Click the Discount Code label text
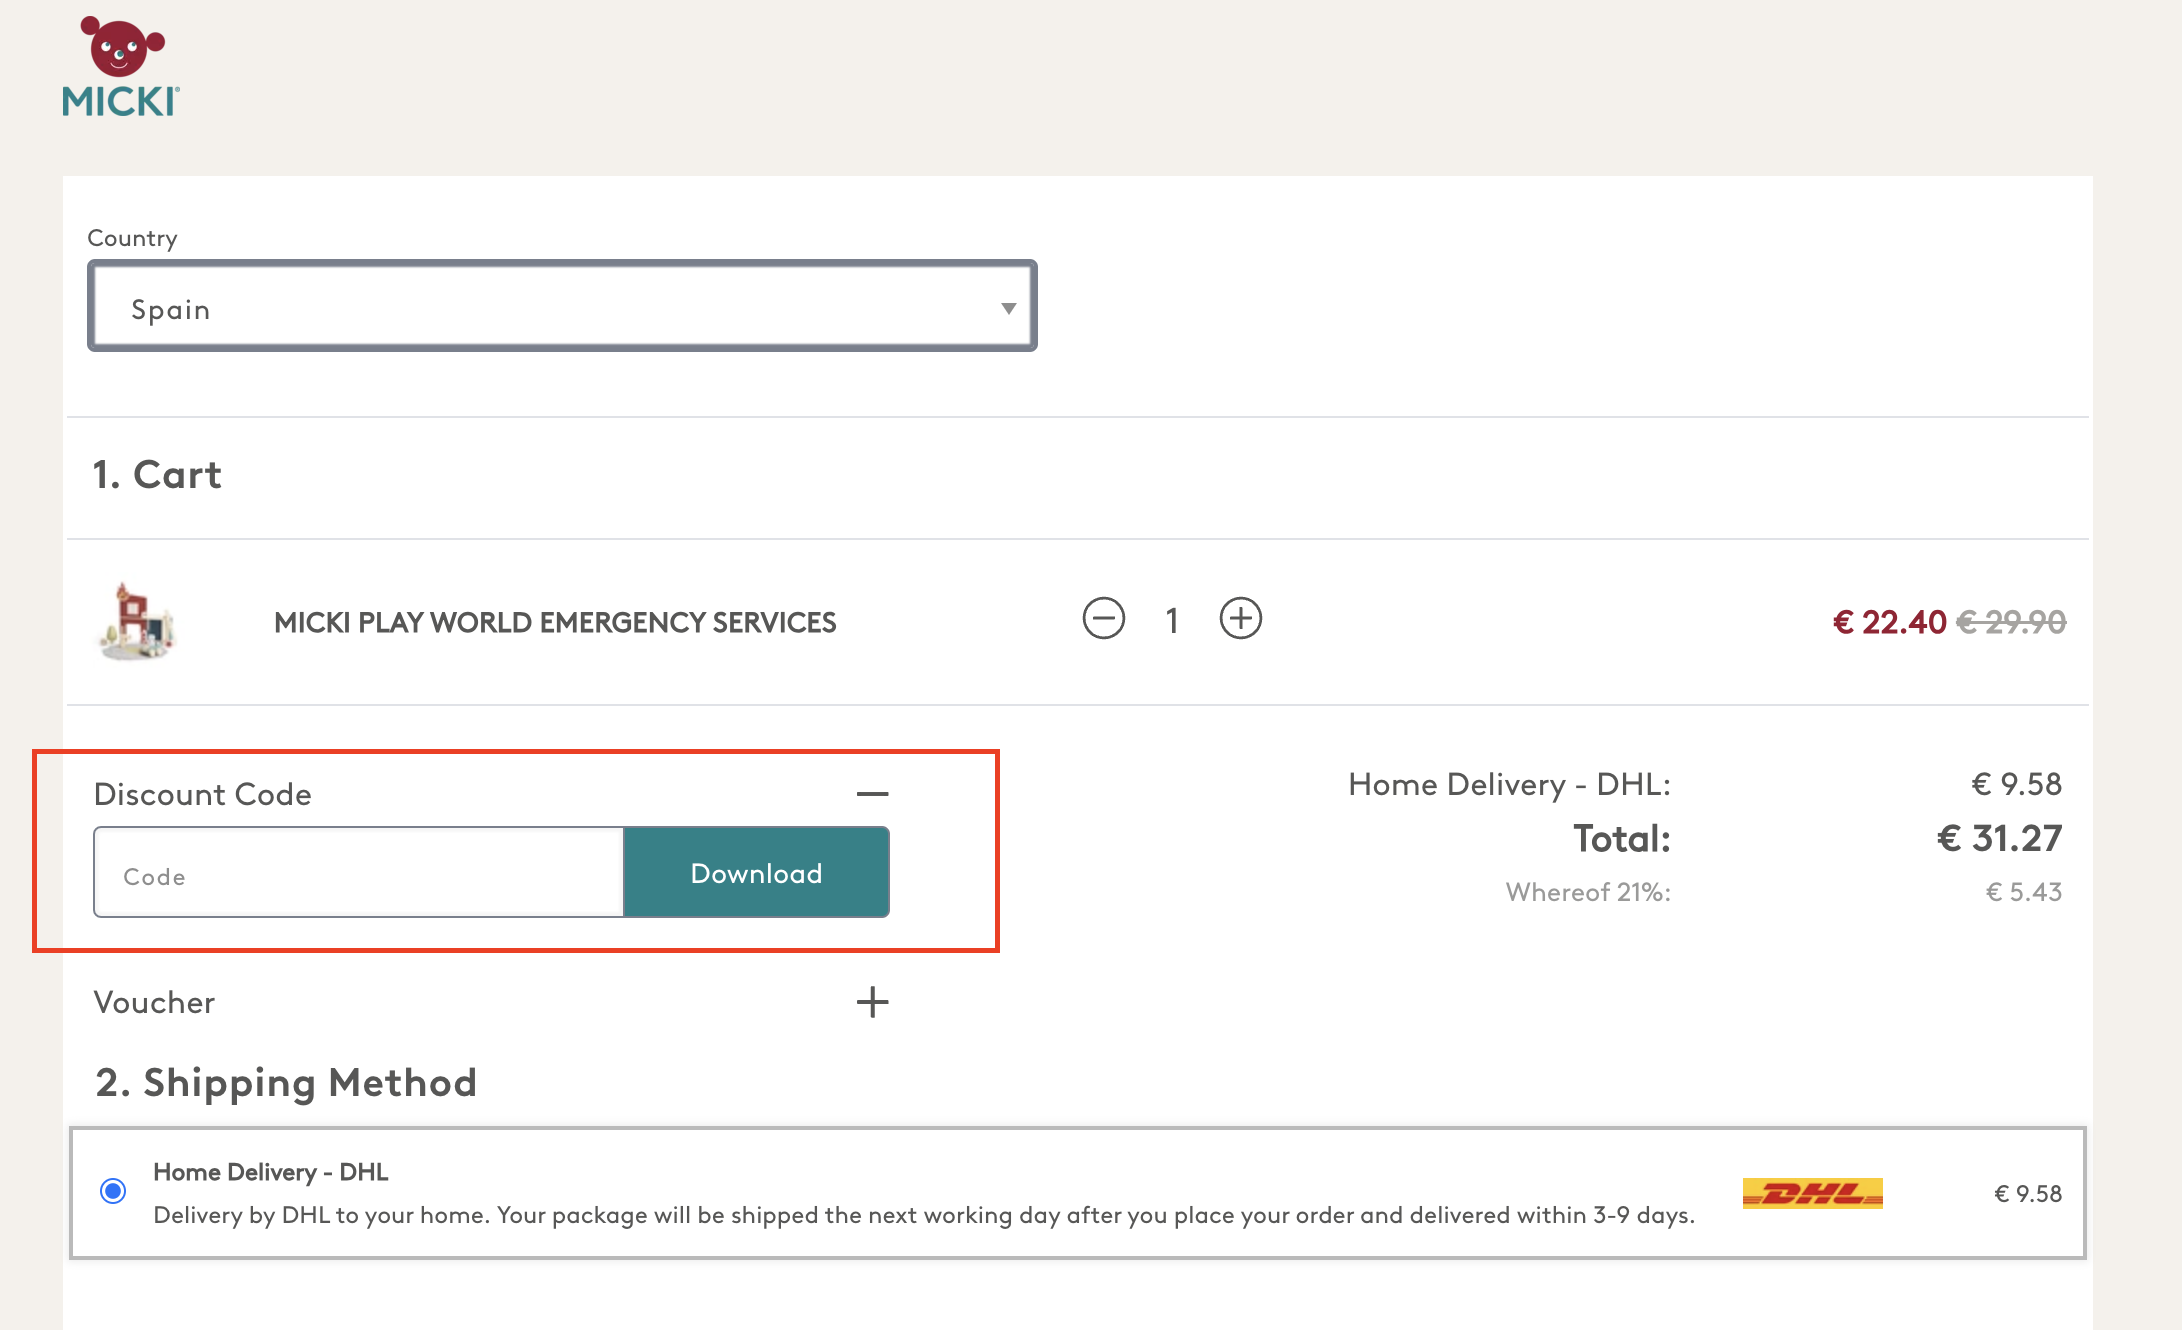The height and width of the screenshot is (1330, 2182). [x=202, y=794]
